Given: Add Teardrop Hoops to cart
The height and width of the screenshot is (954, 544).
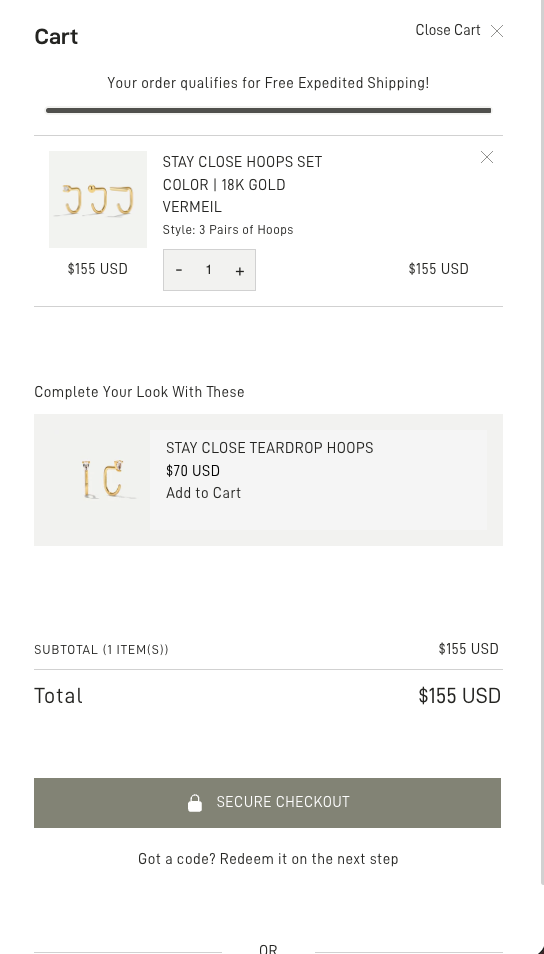Looking at the screenshot, I should click(x=203, y=493).
